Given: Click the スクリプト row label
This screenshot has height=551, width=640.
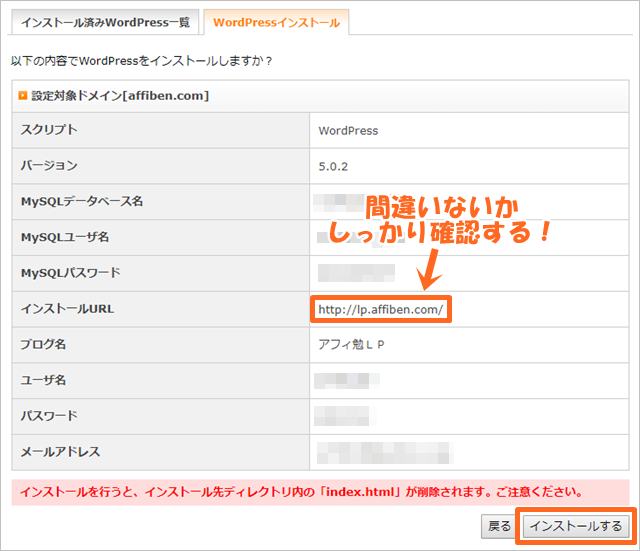Looking at the screenshot, I should (x=49, y=131).
